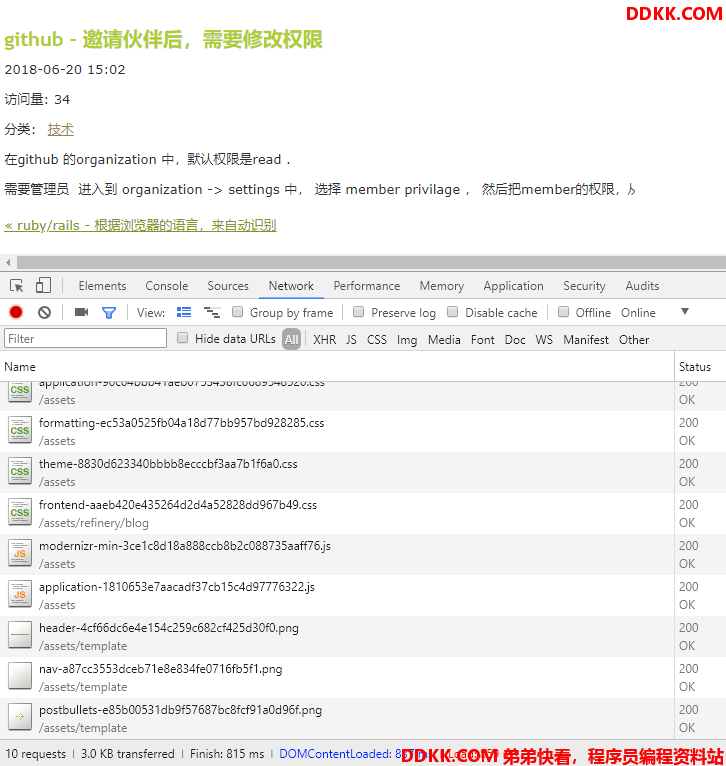This screenshot has height=766, width=726.
Task: Open throttling dropdown arrow next to Online
Action: tap(685, 312)
